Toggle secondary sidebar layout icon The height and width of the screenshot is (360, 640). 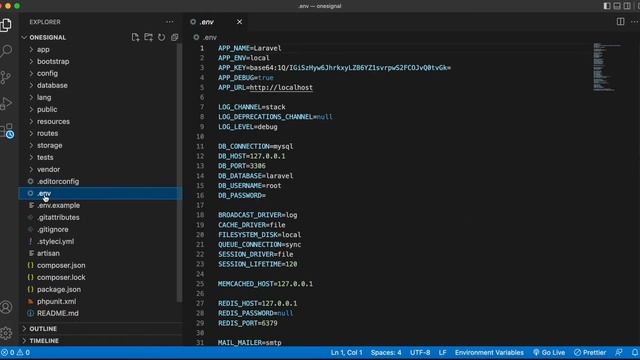click(x=627, y=6)
